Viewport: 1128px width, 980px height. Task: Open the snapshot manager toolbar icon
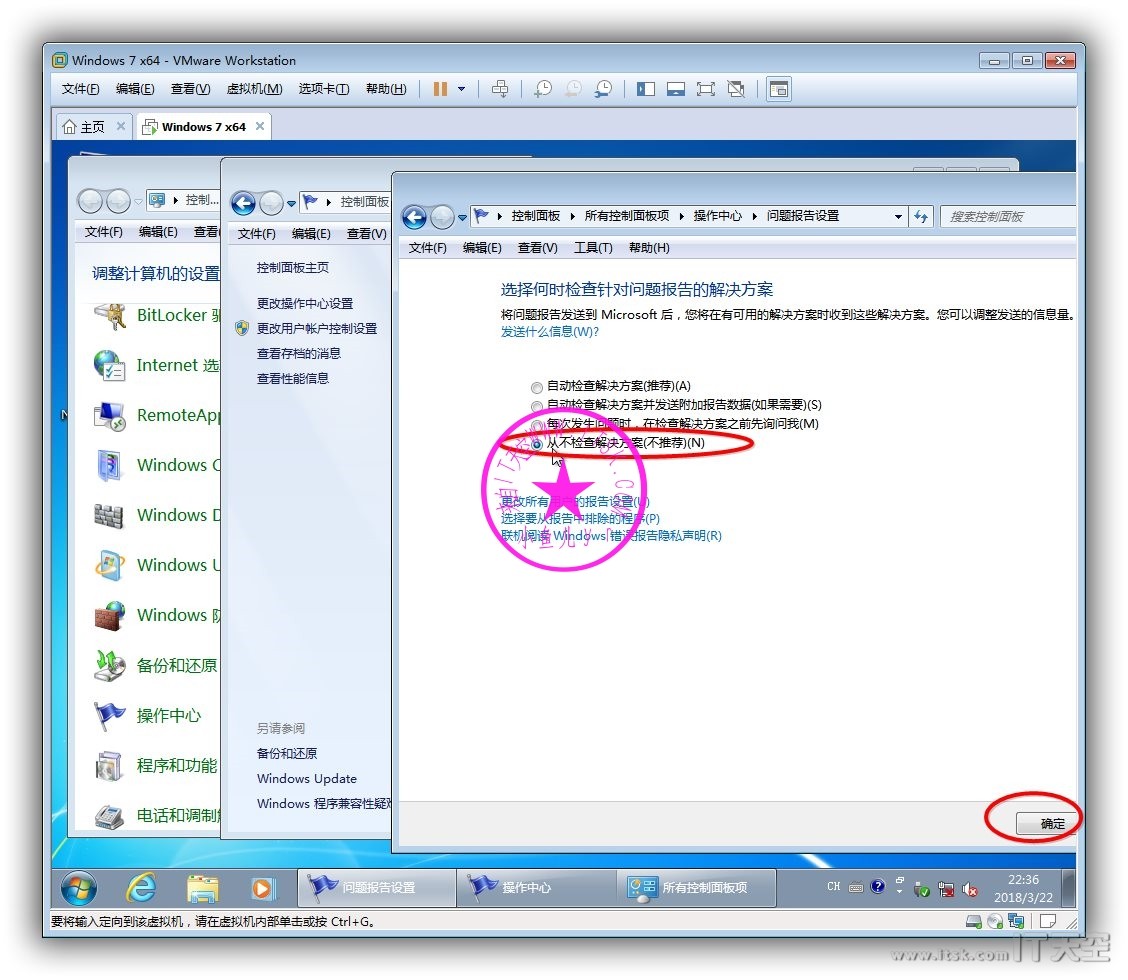(x=603, y=89)
